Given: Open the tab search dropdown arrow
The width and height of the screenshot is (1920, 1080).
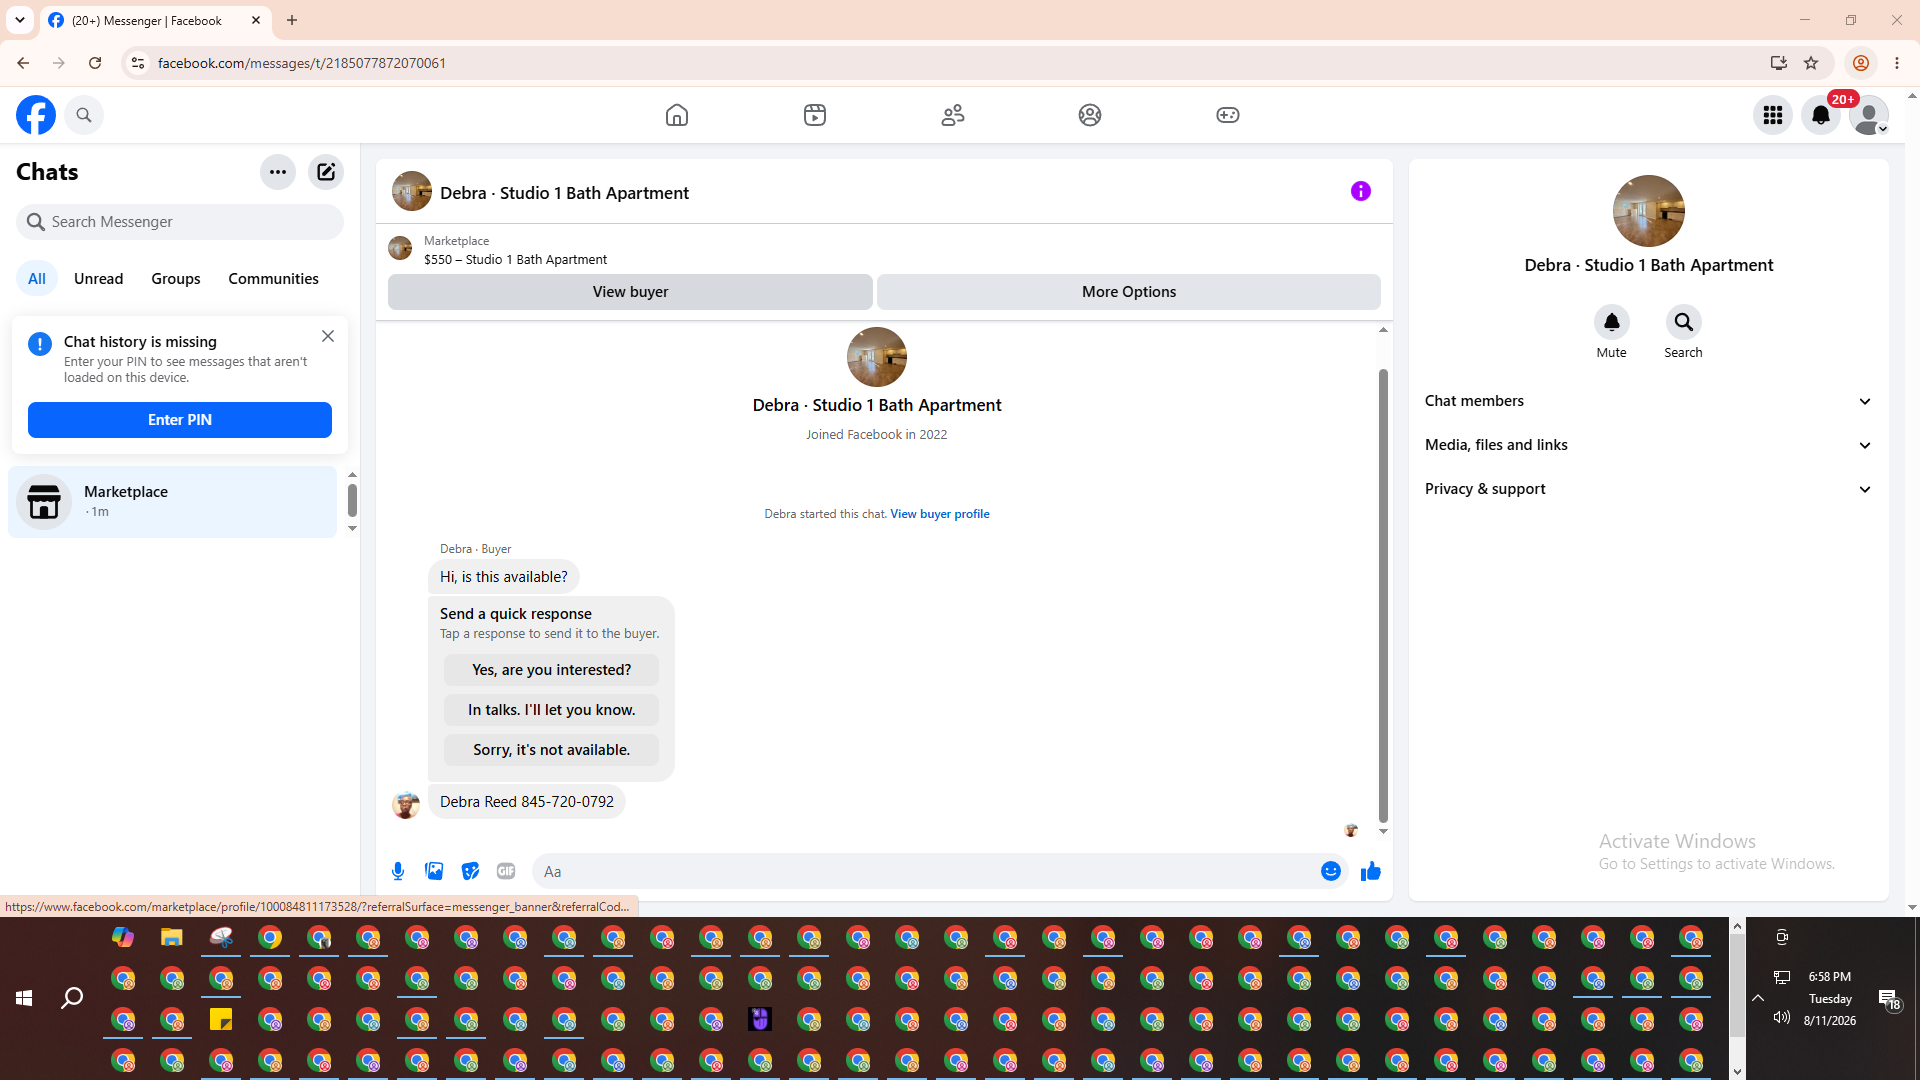Looking at the screenshot, I should coord(20,20).
